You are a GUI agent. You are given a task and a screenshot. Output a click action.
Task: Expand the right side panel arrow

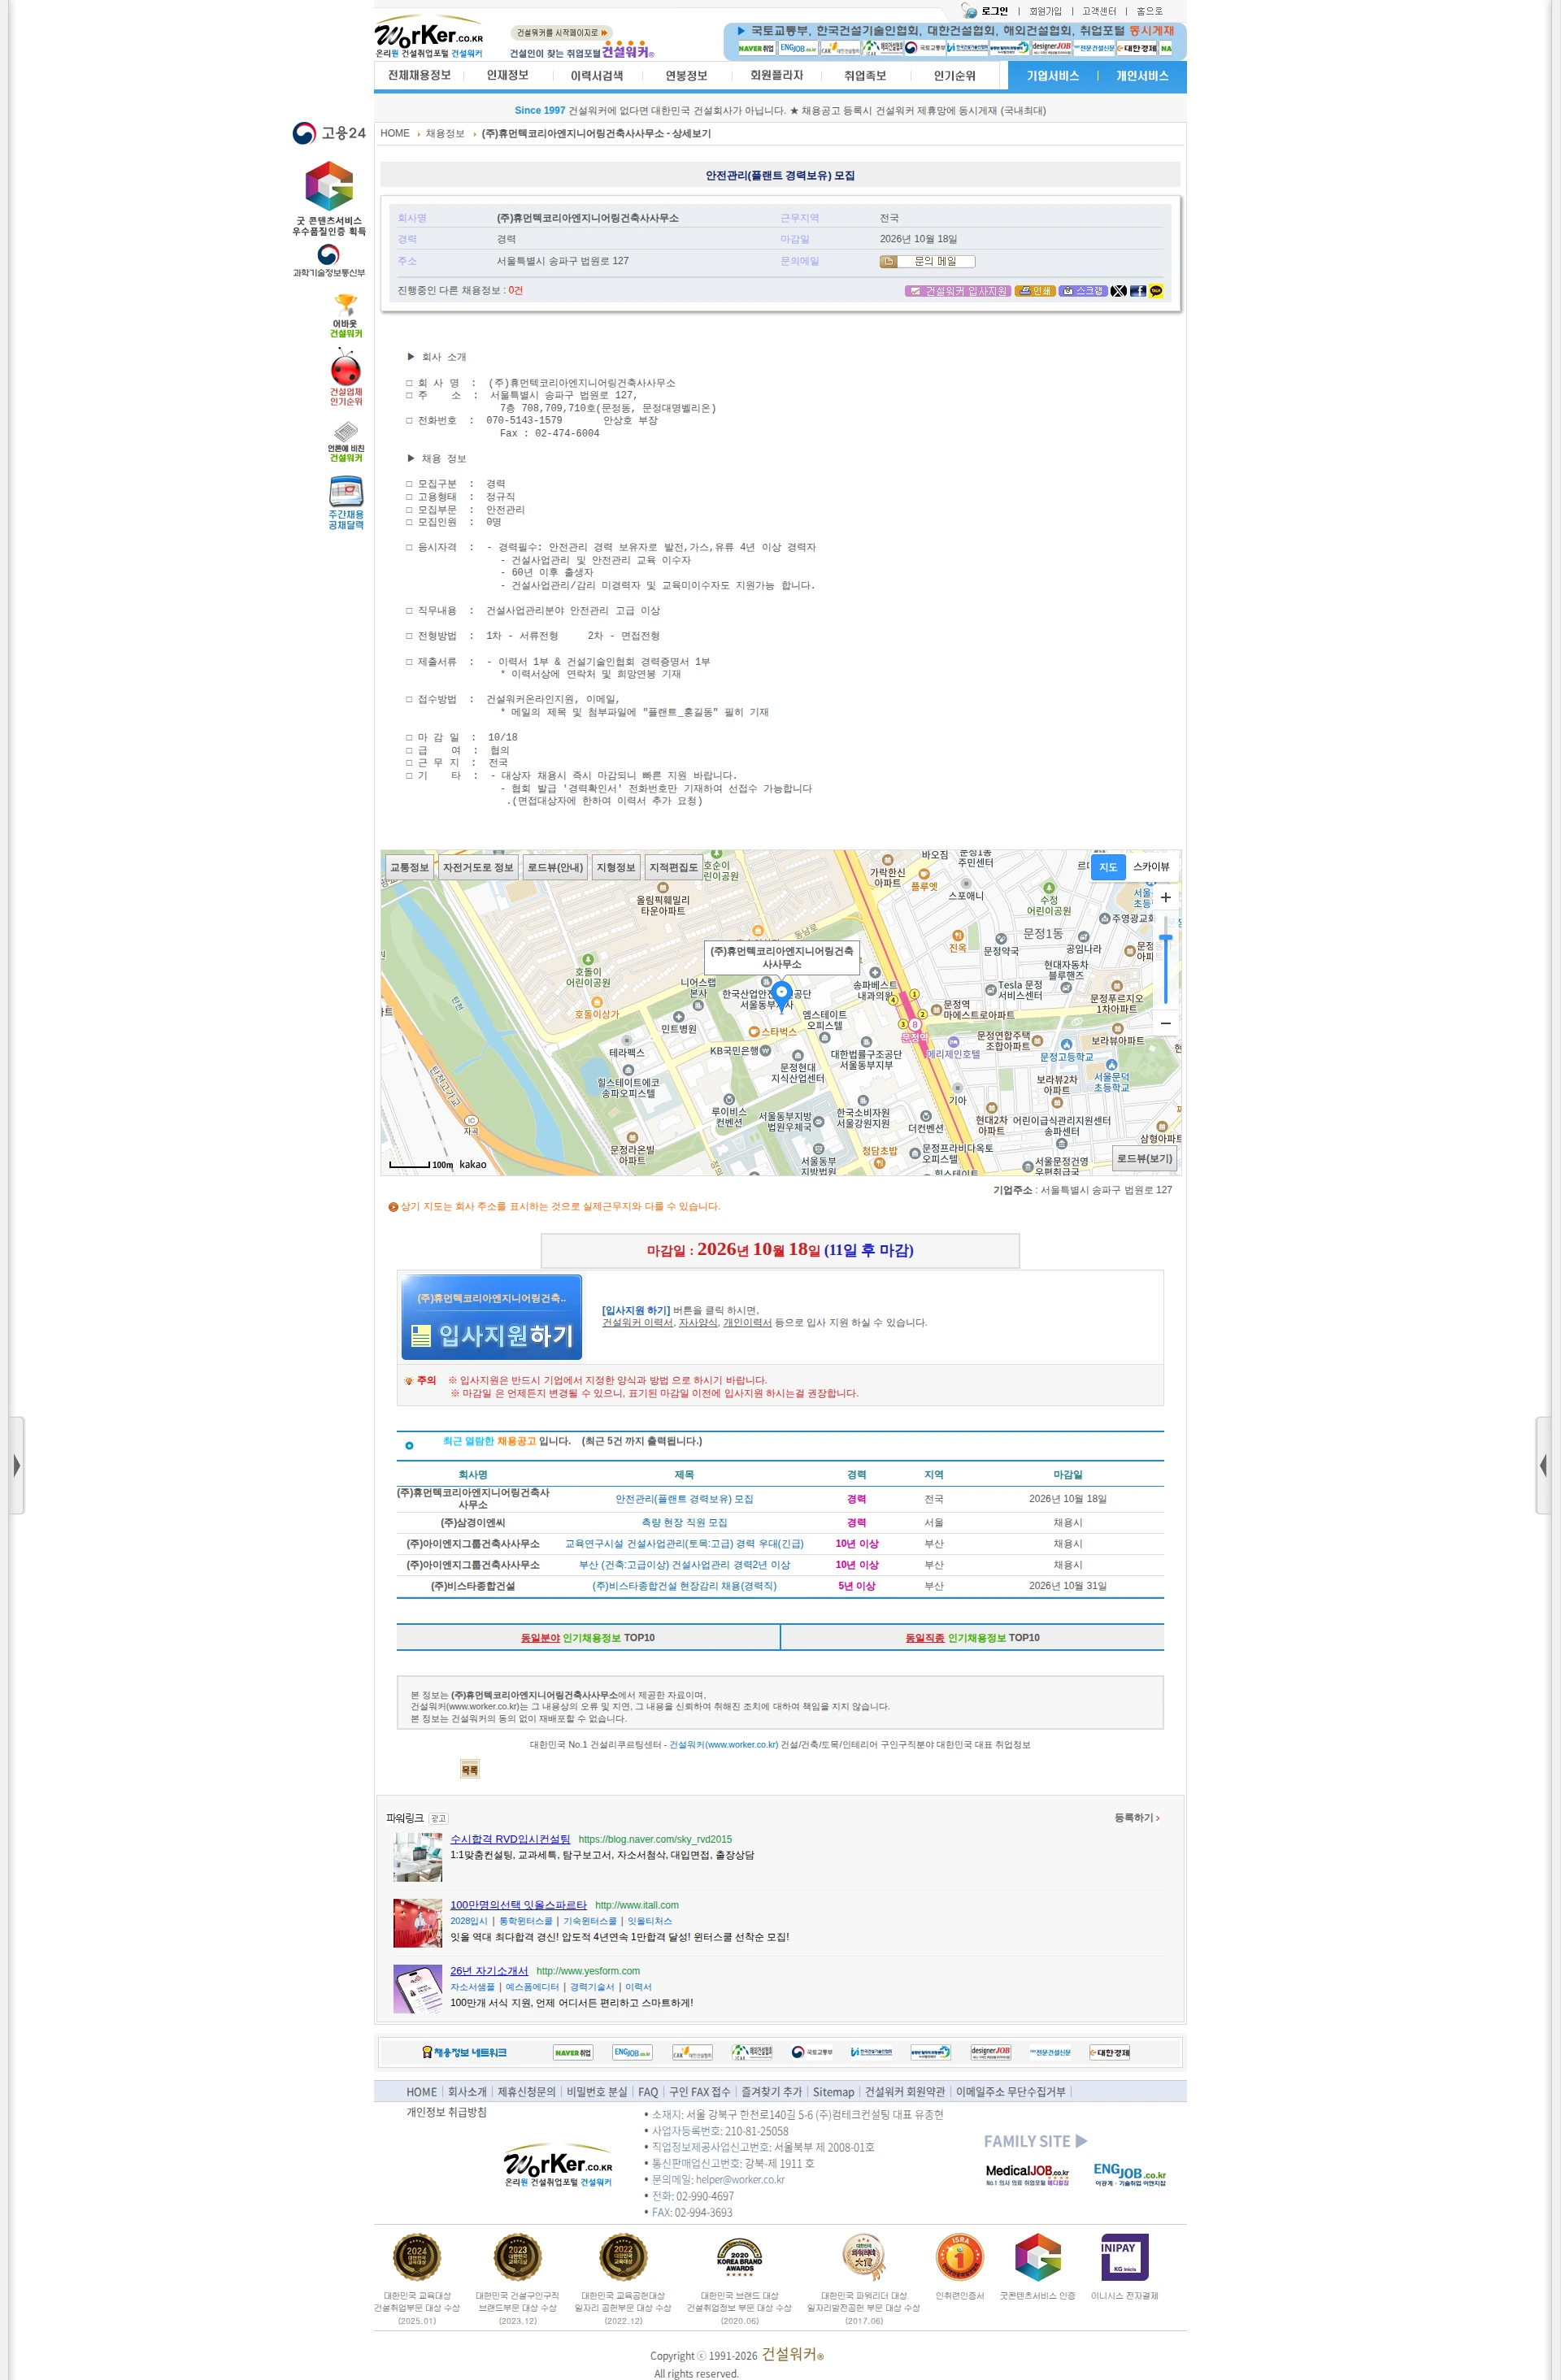[1544, 1466]
